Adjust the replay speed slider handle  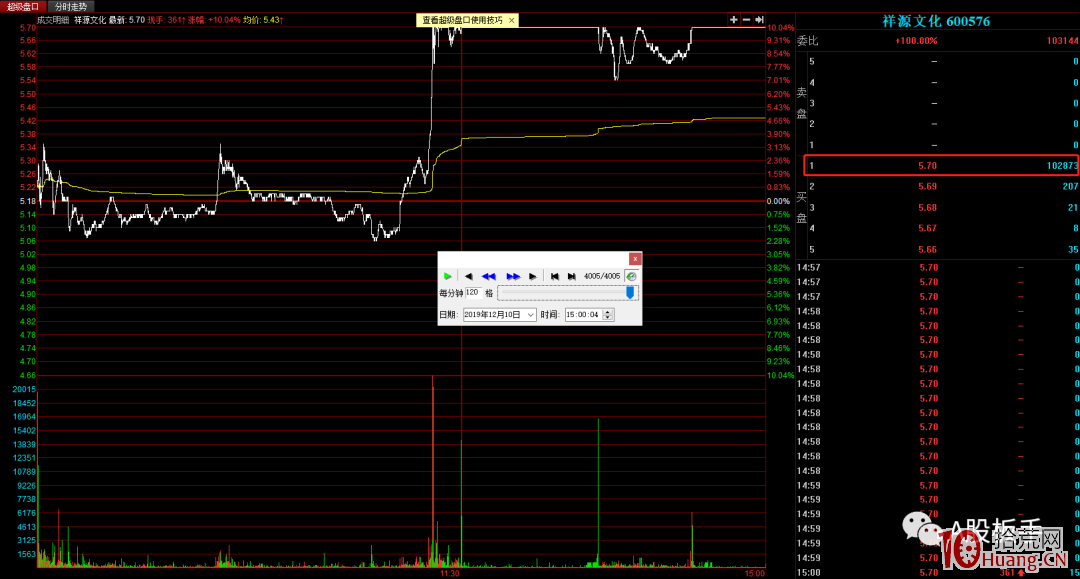[x=630, y=293]
